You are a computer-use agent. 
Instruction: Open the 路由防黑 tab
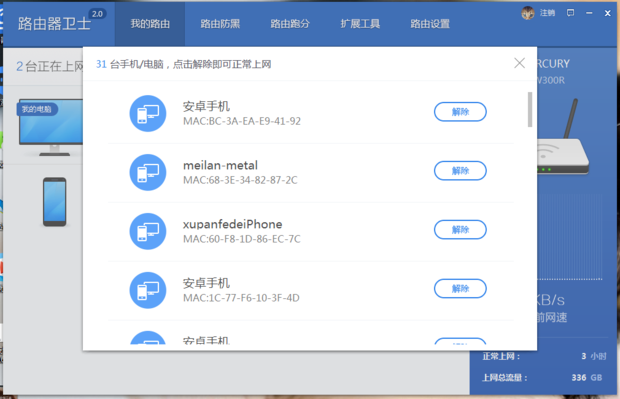220,24
